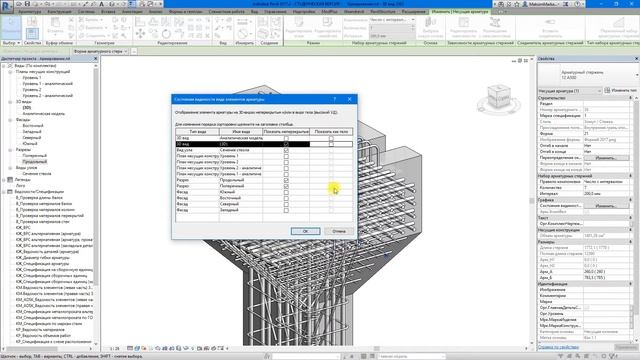Select the Modify arrow tool in the ribbon

[x=11, y=27]
